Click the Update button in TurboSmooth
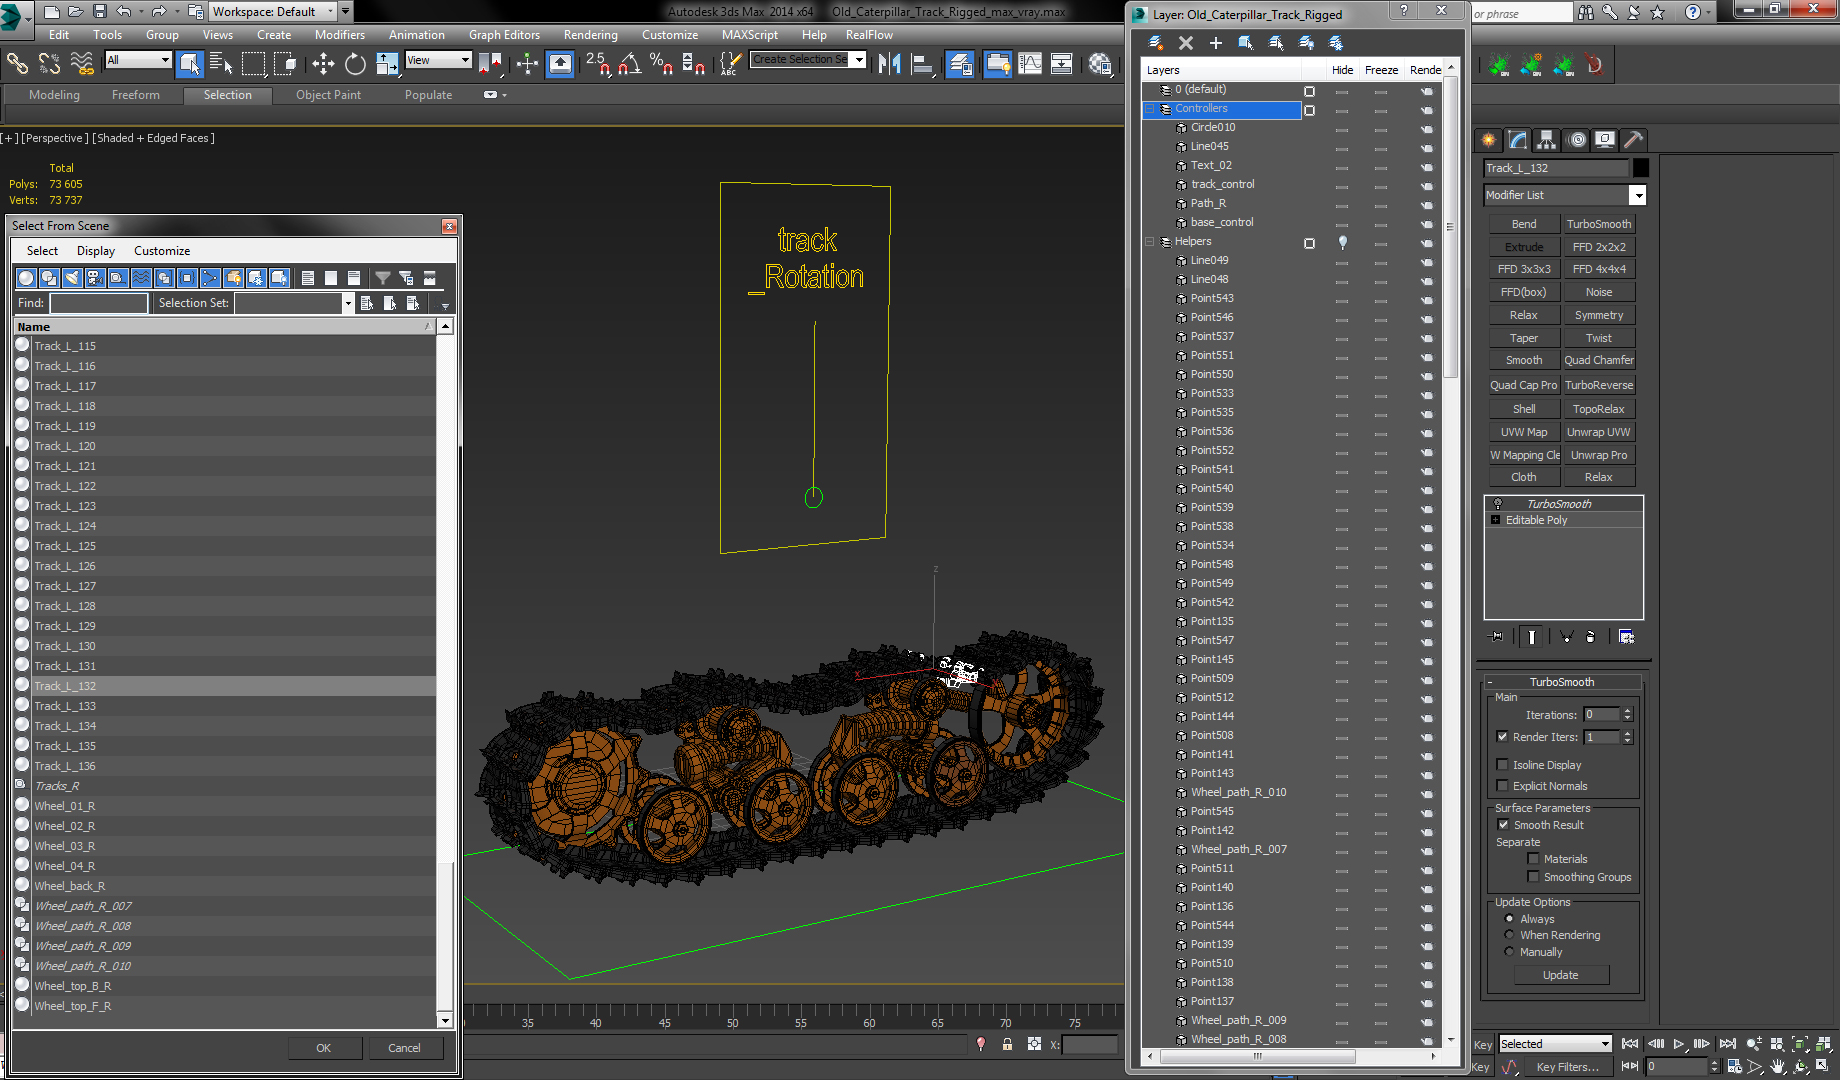Viewport: 1840px width, 1080px height. tap(1560, 975)
